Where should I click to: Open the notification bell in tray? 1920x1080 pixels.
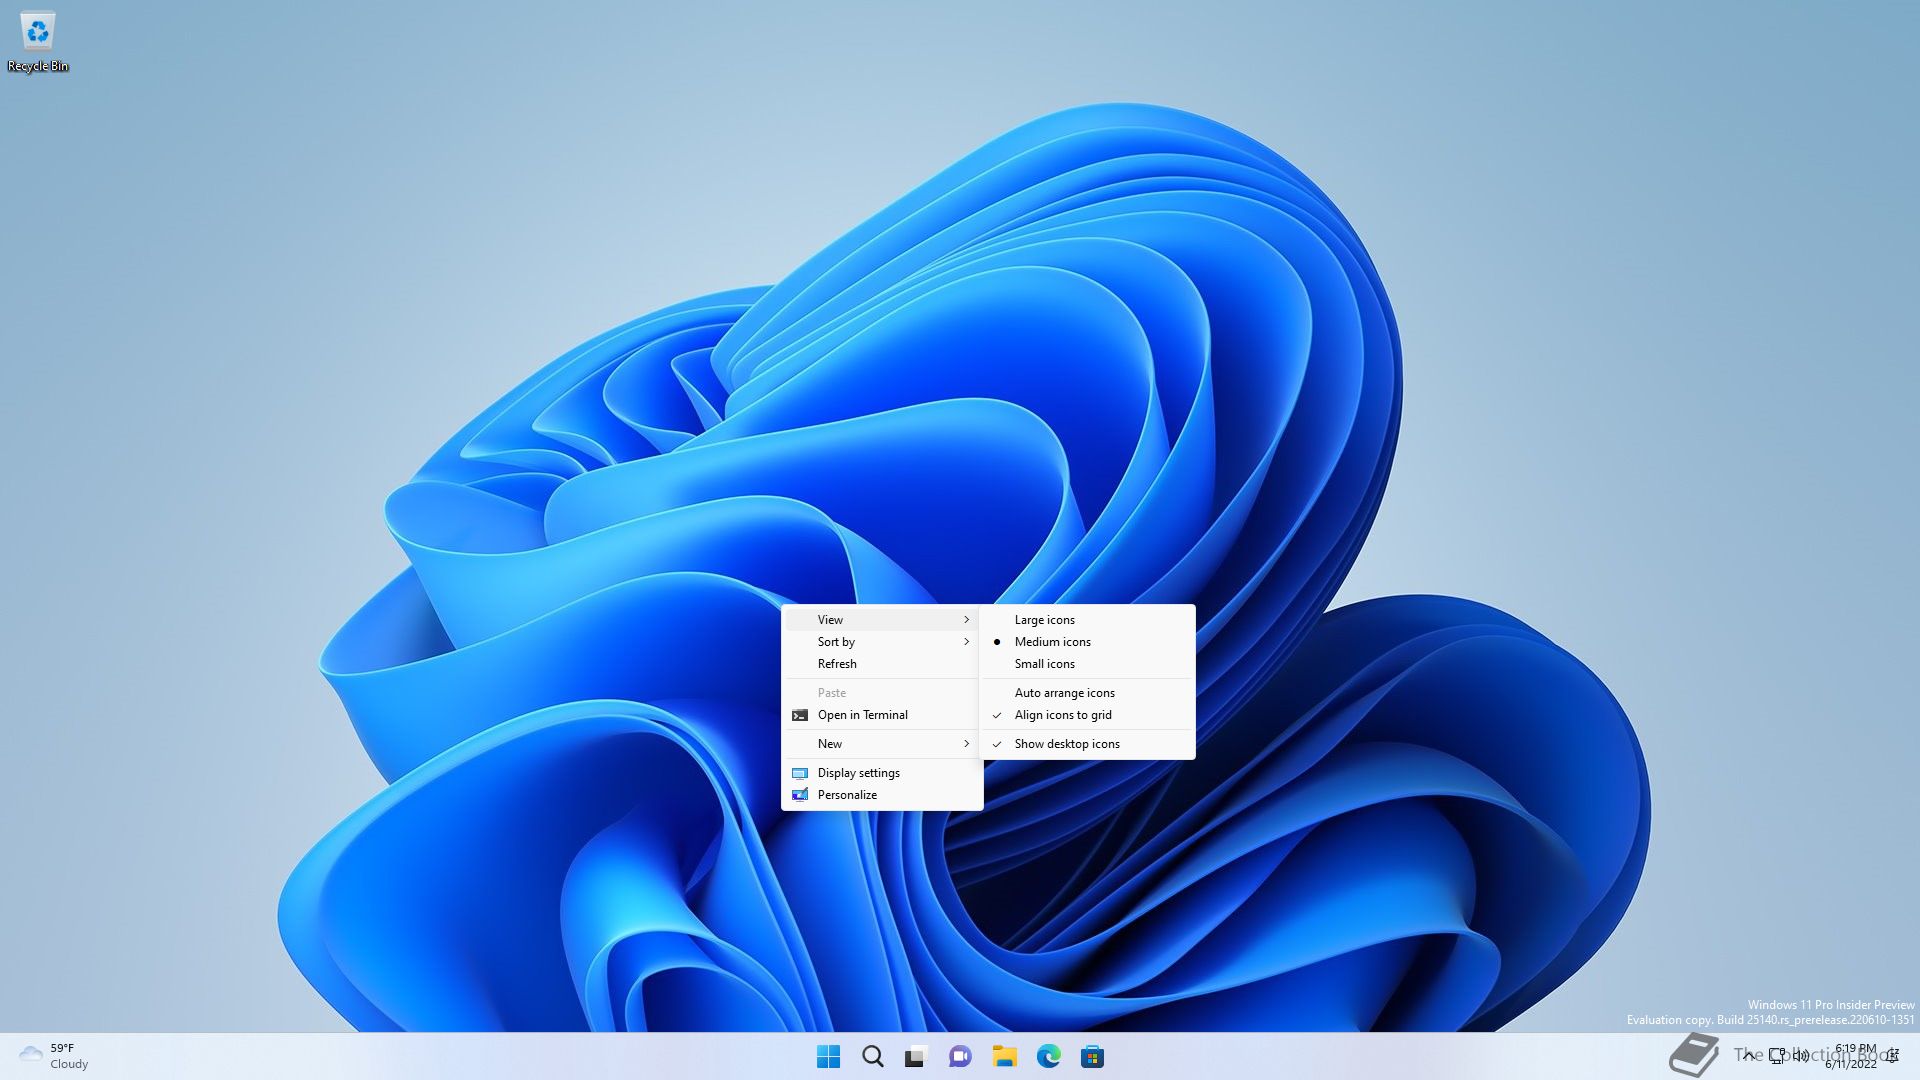coord(1892,1056)
